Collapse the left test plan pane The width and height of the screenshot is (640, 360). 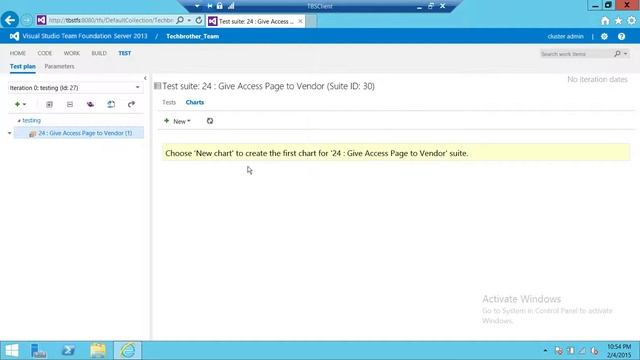145,78
